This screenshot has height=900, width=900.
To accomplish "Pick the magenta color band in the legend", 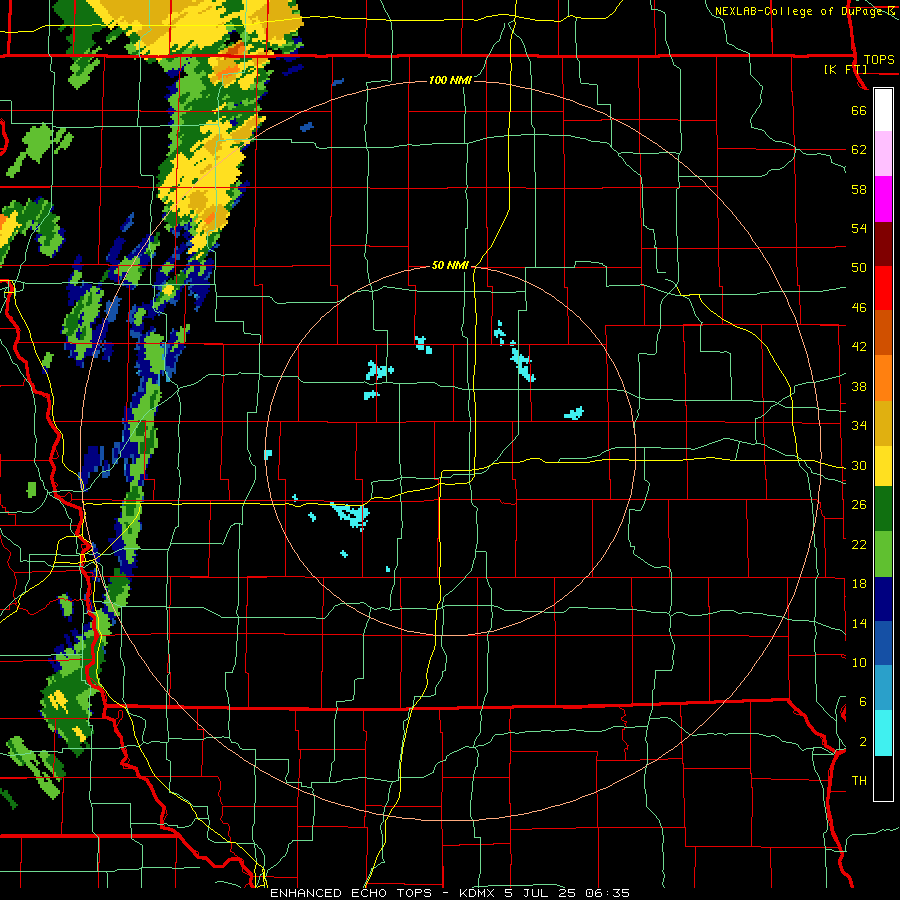I will (883, 199).
